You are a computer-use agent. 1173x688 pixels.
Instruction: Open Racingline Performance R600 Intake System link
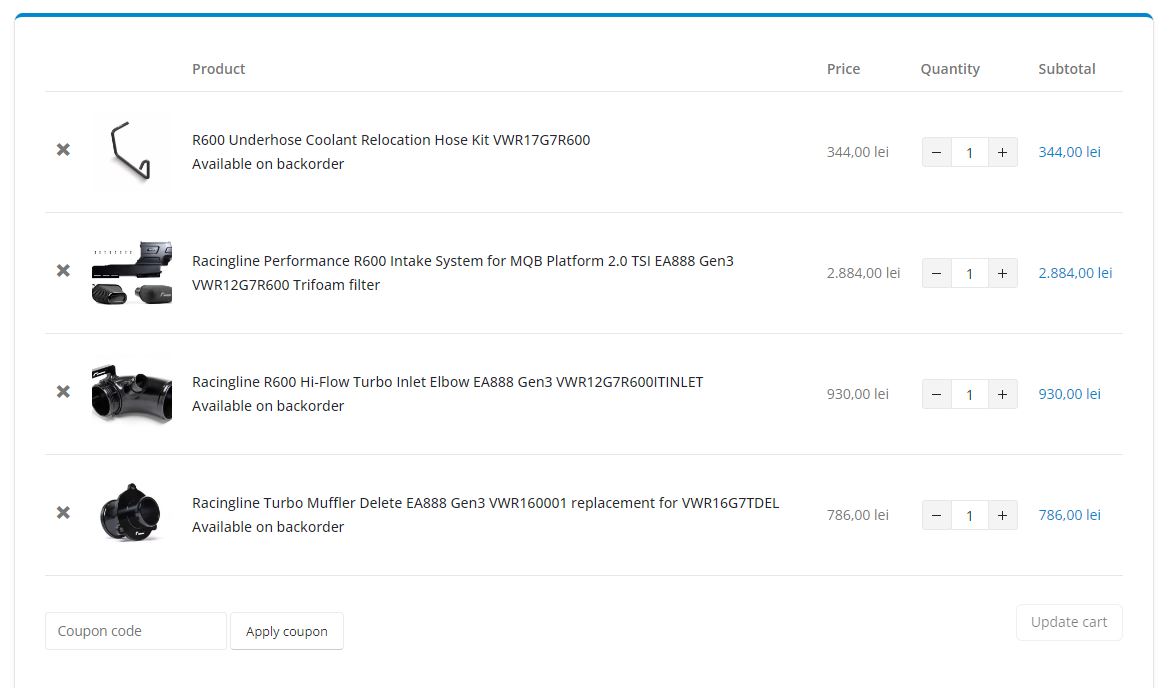[x=463, y=273]
